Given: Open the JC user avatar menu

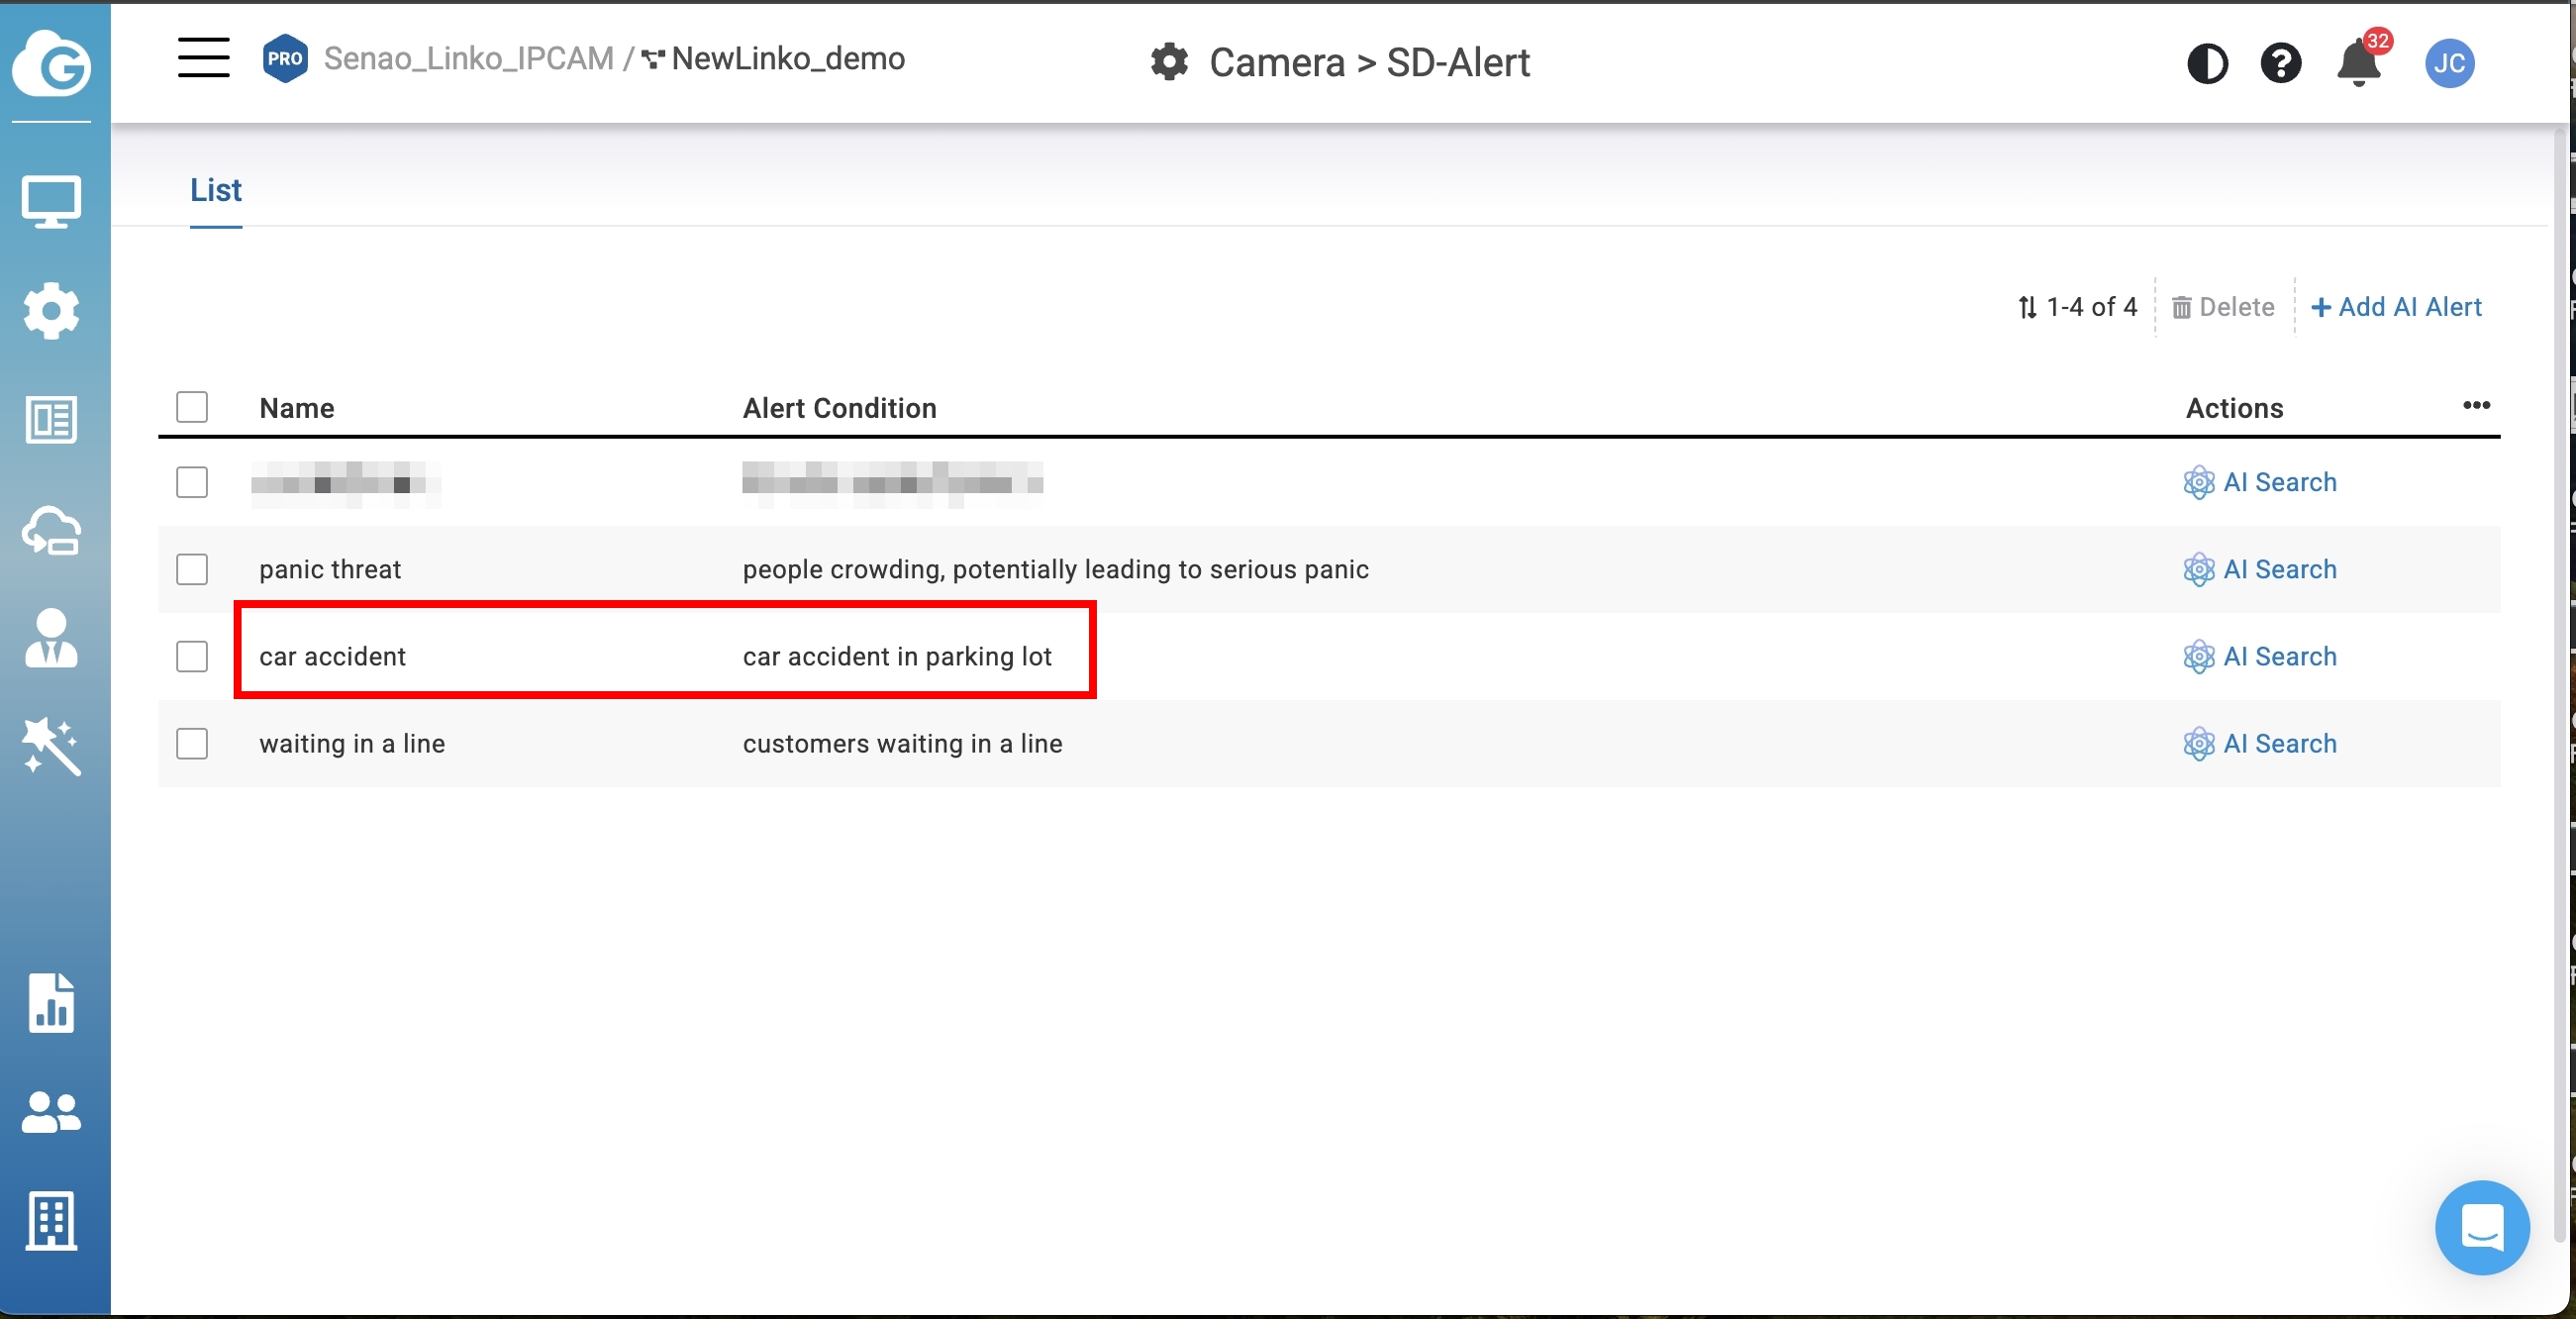Looking at the screenshot, I should pyautogui.click(x=2449, y=64).
